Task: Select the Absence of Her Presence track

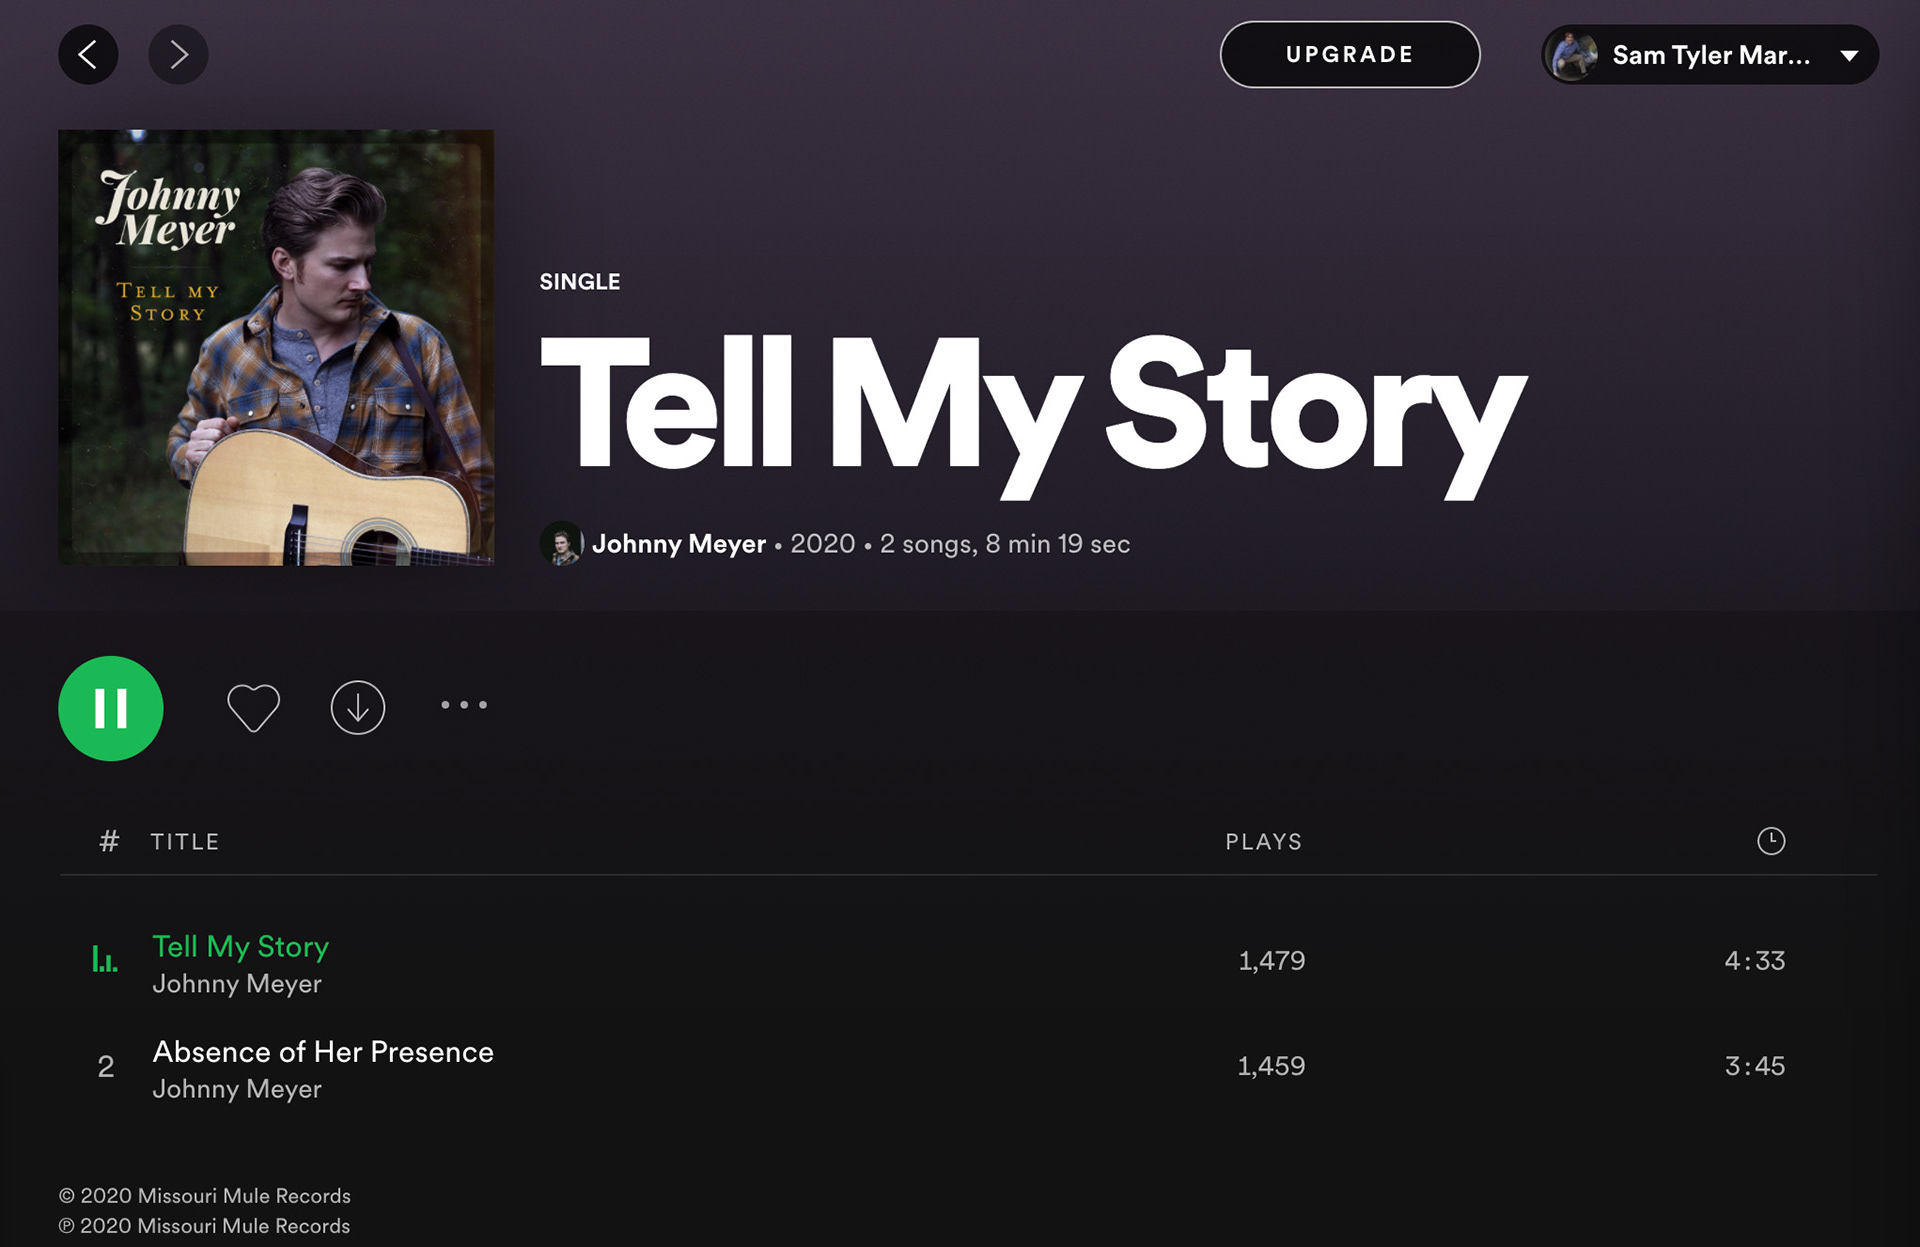Action: coord(323,1052)
